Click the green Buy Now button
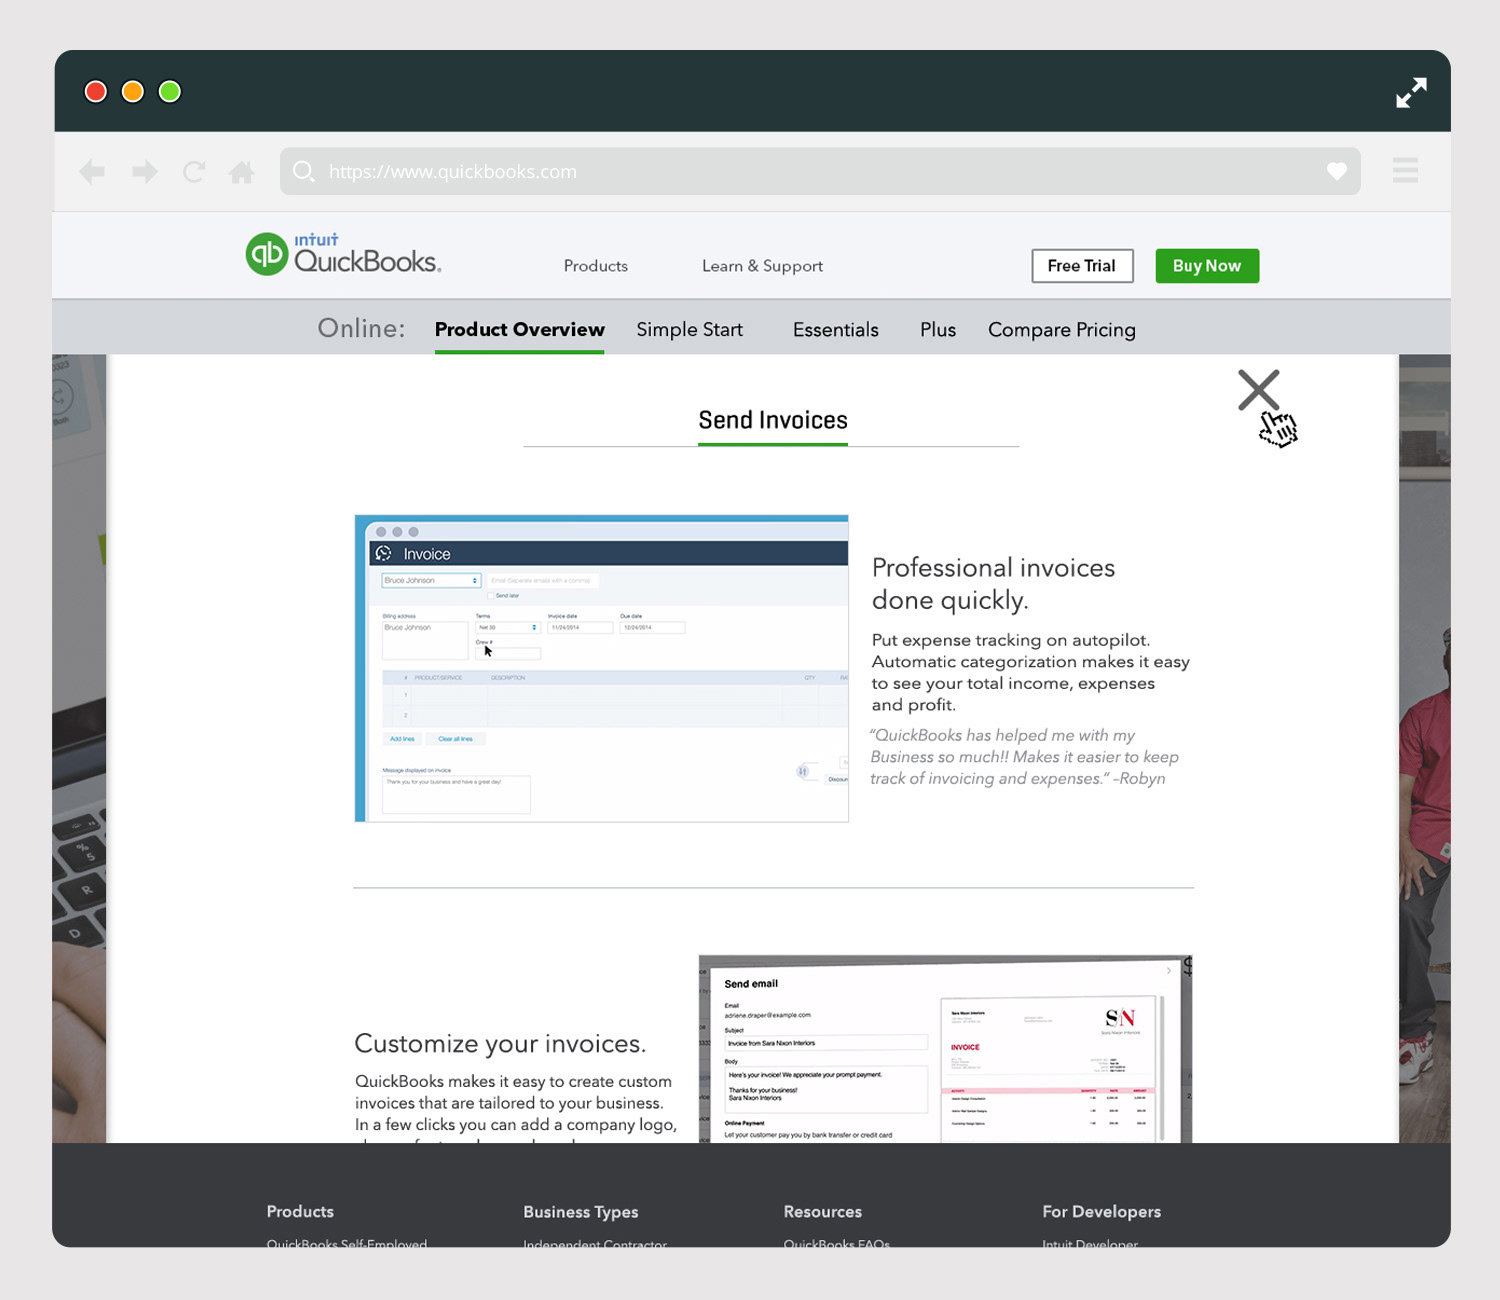 (1207, 266)
